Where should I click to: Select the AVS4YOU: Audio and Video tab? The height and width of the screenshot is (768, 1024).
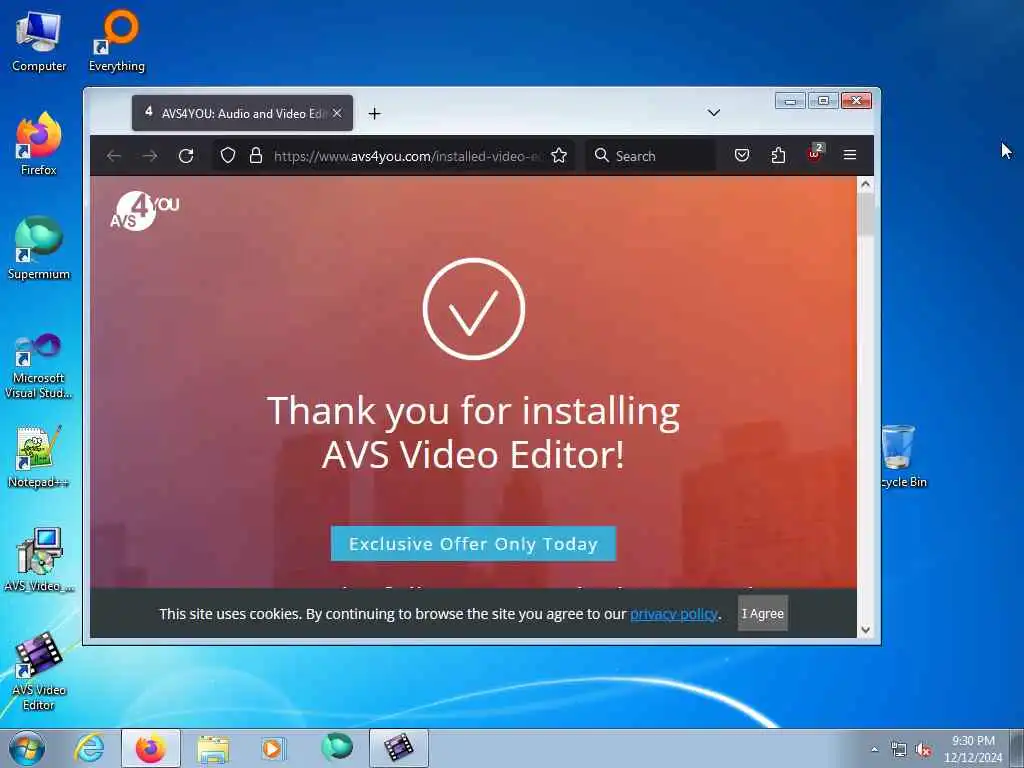point(242,113)
